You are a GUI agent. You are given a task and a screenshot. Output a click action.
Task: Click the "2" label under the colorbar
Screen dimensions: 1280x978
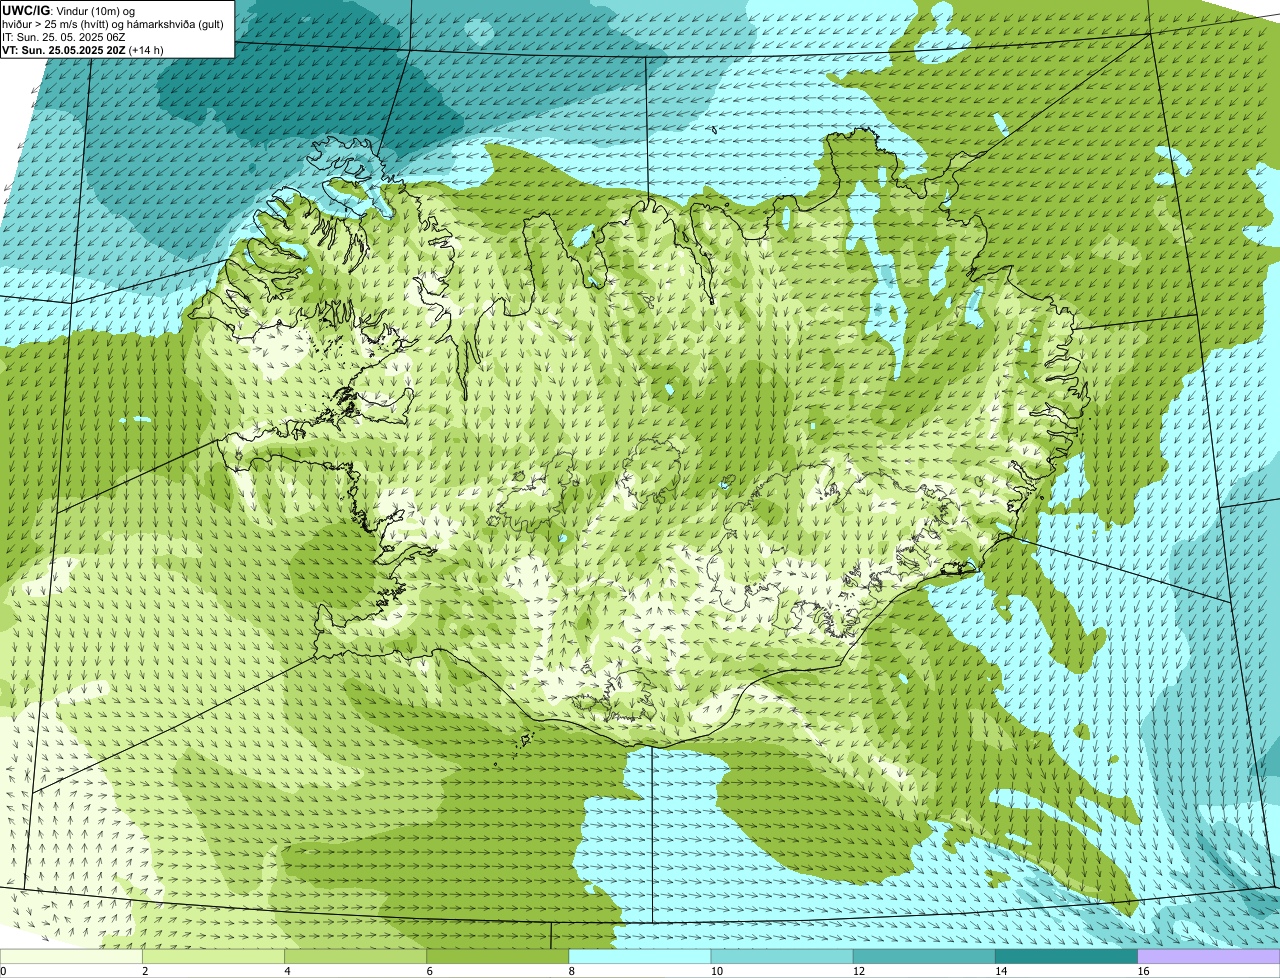145,971
